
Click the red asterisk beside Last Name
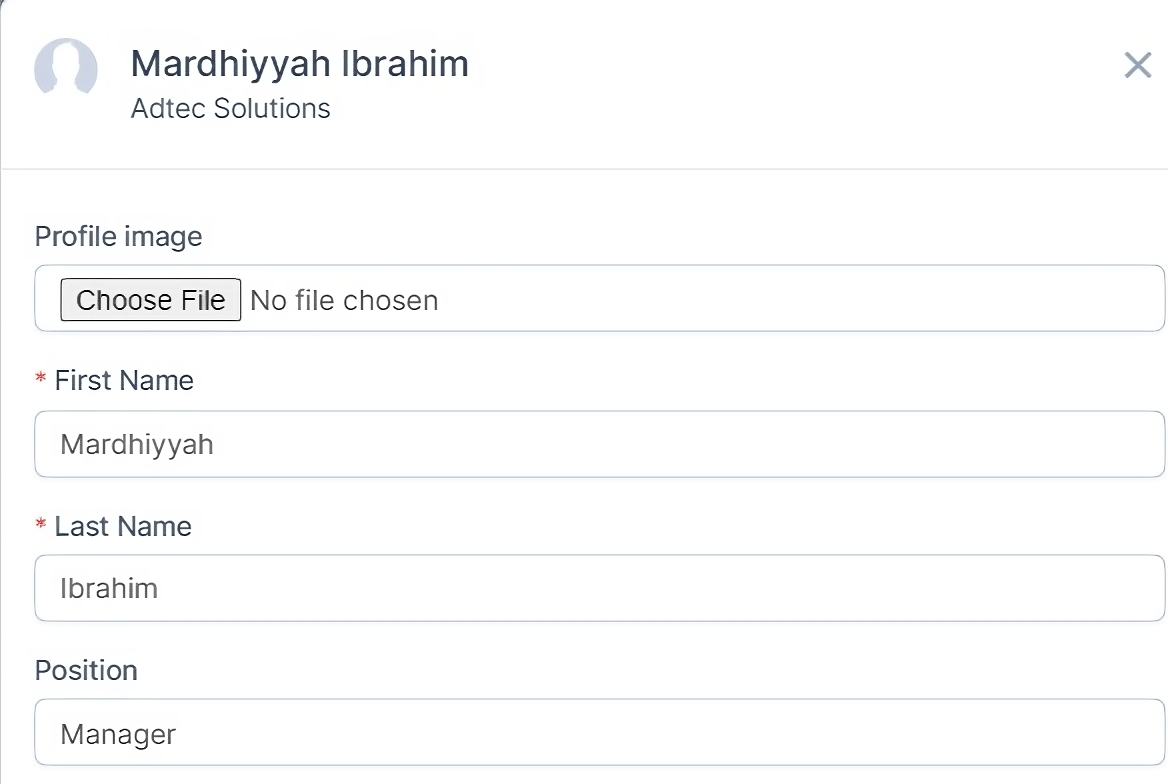click(x=41, y=525)
